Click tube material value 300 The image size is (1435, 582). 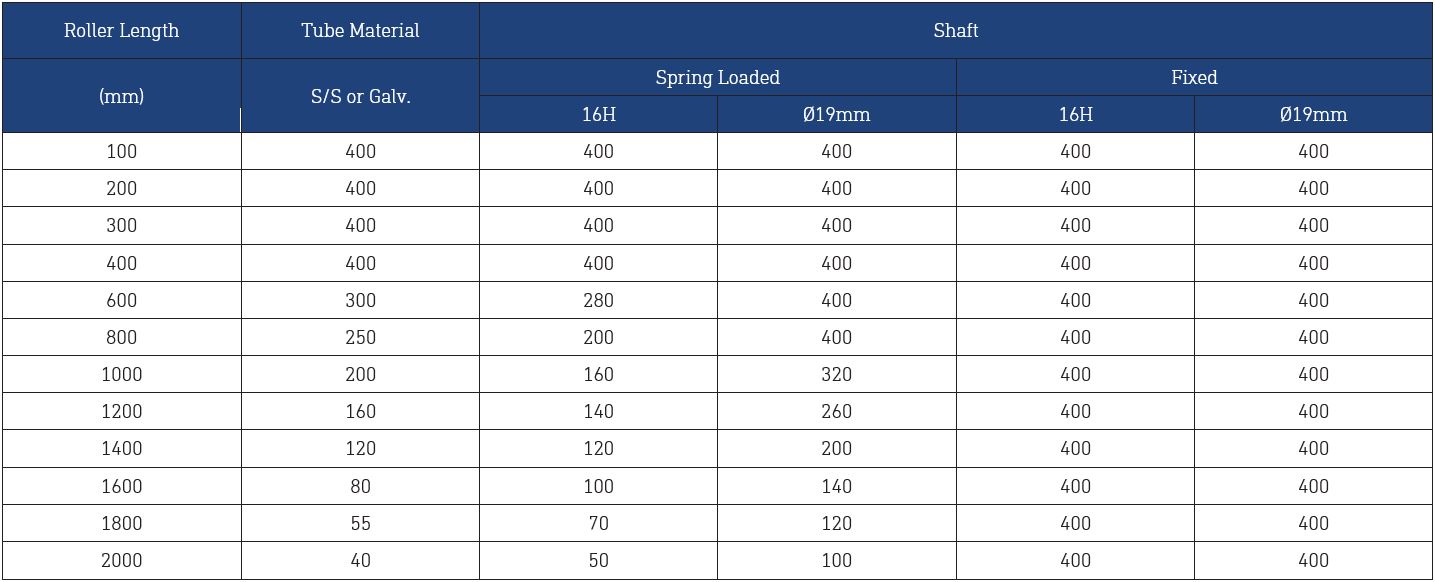(x=360, y=300)
